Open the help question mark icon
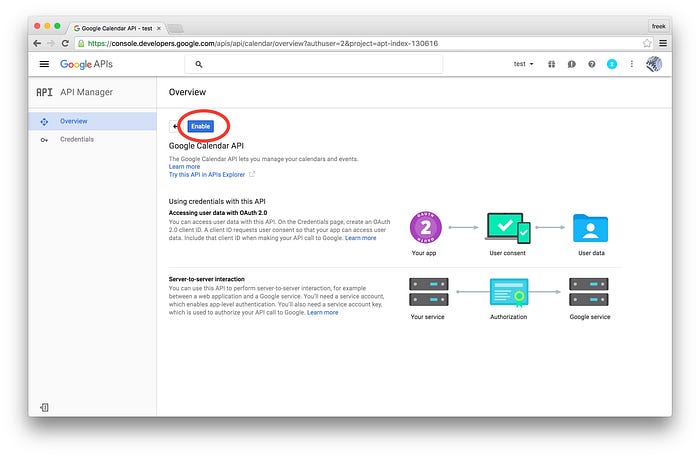 click(x=592, y=64)
